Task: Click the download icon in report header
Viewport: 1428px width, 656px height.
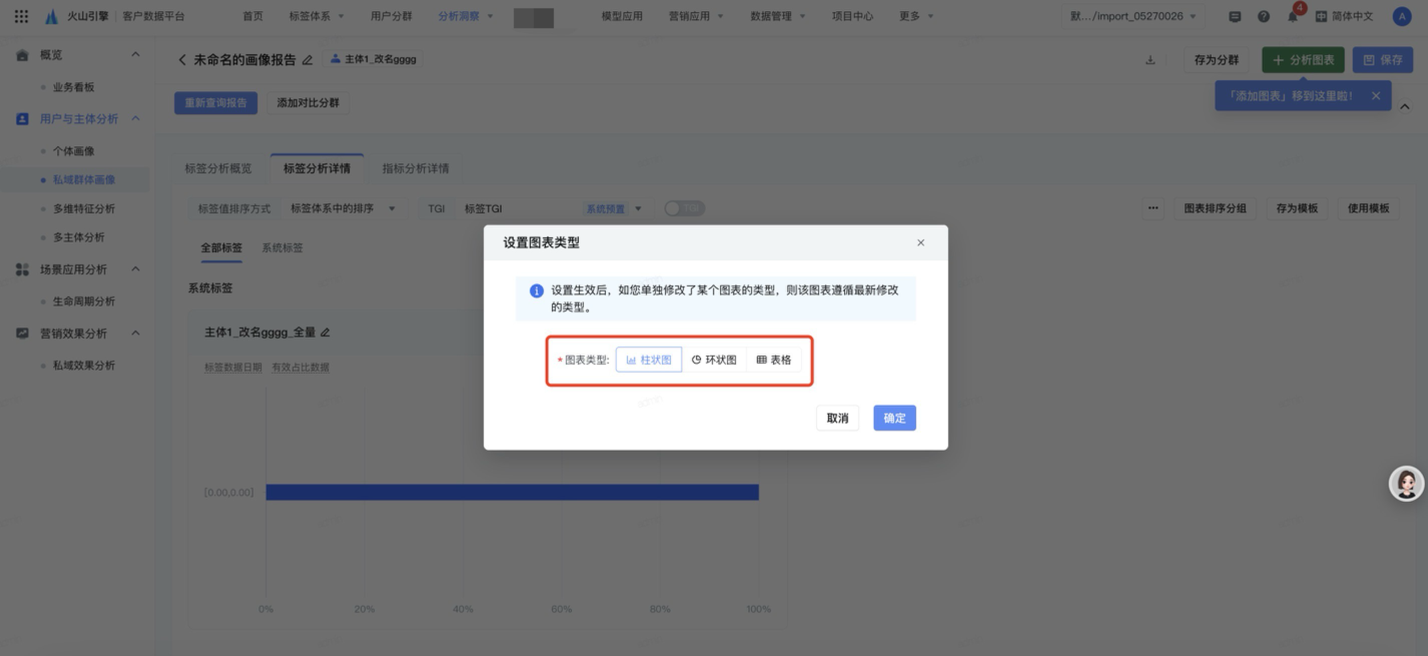Action: coord(1150,60)
